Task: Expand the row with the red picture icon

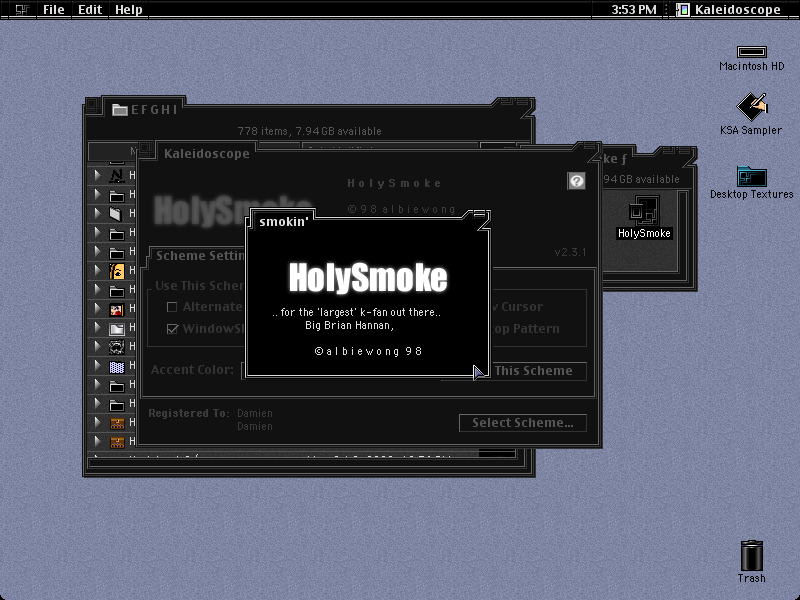Action: [x=97, y=309]
